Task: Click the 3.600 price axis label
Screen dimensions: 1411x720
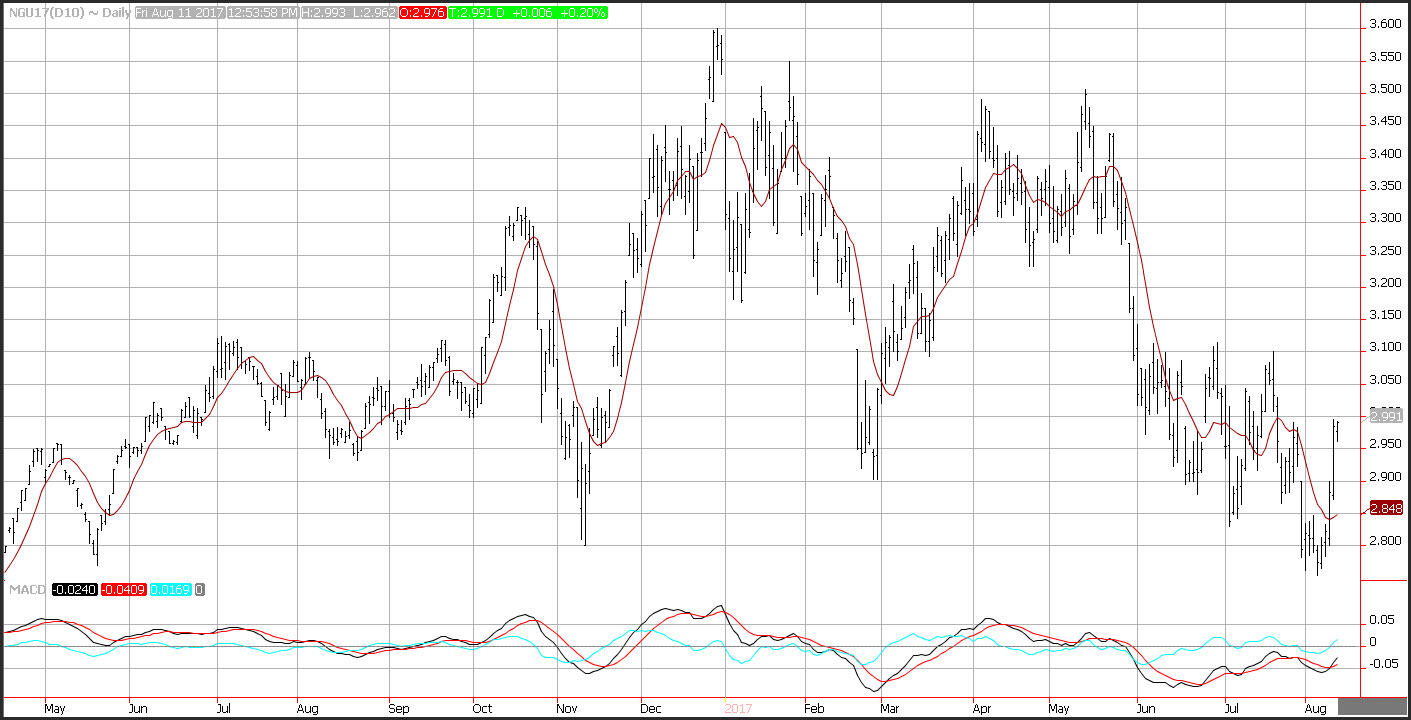Action: (x=1385, y=24)
